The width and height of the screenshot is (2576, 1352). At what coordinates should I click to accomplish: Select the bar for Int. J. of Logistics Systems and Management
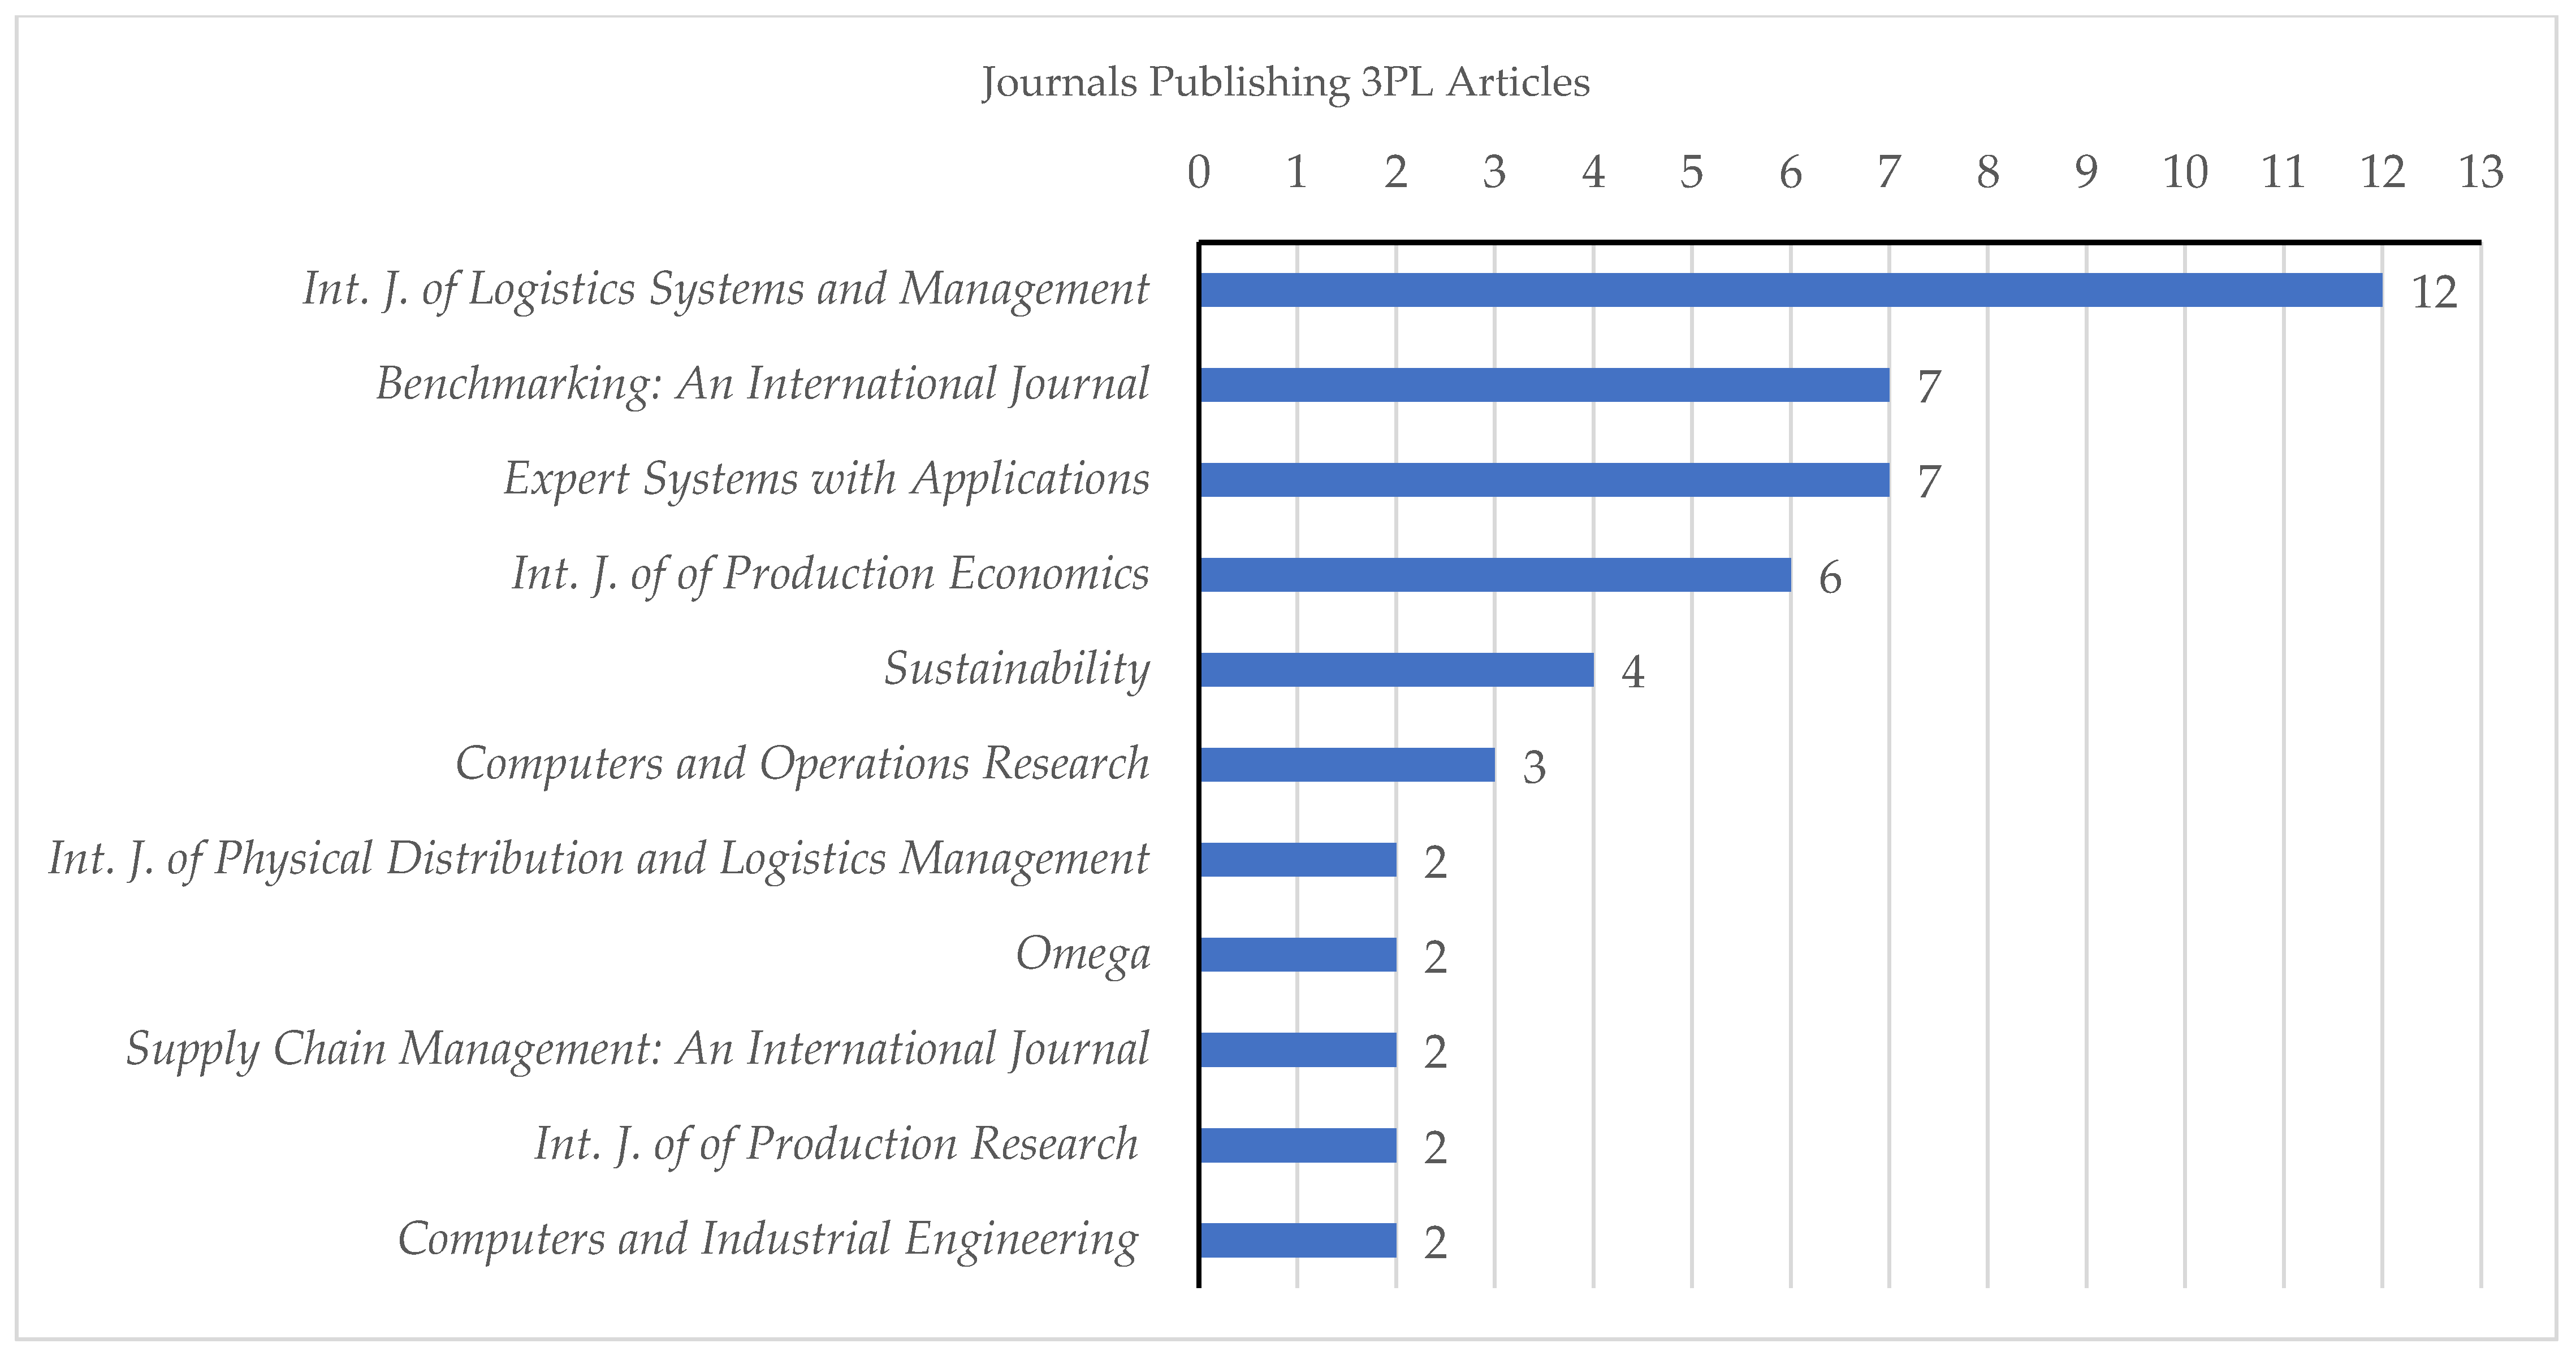(1790, 289)
